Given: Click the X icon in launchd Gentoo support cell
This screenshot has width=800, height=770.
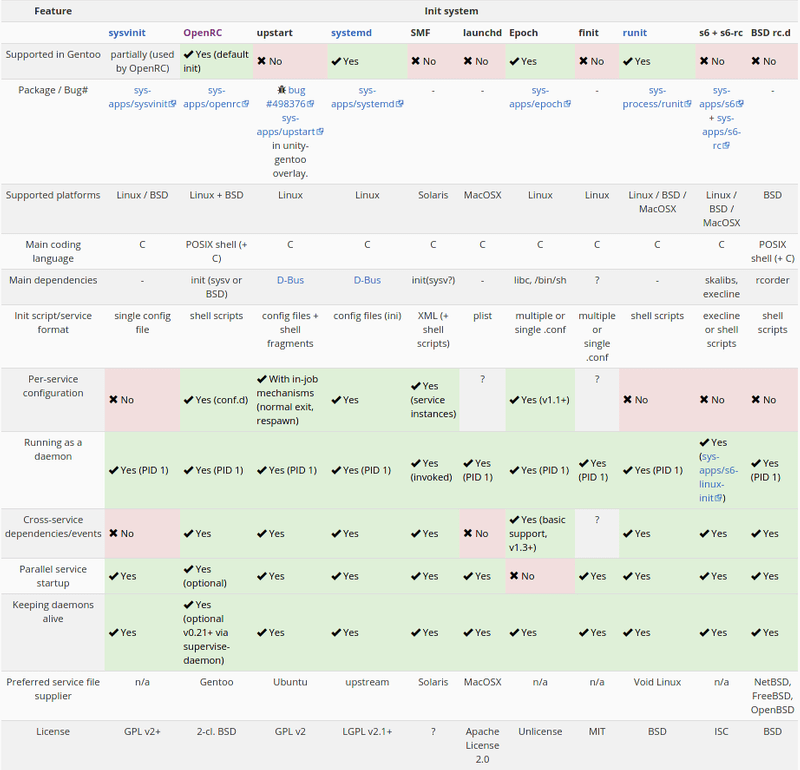Looking at the screenshot, I should point(467,61).
